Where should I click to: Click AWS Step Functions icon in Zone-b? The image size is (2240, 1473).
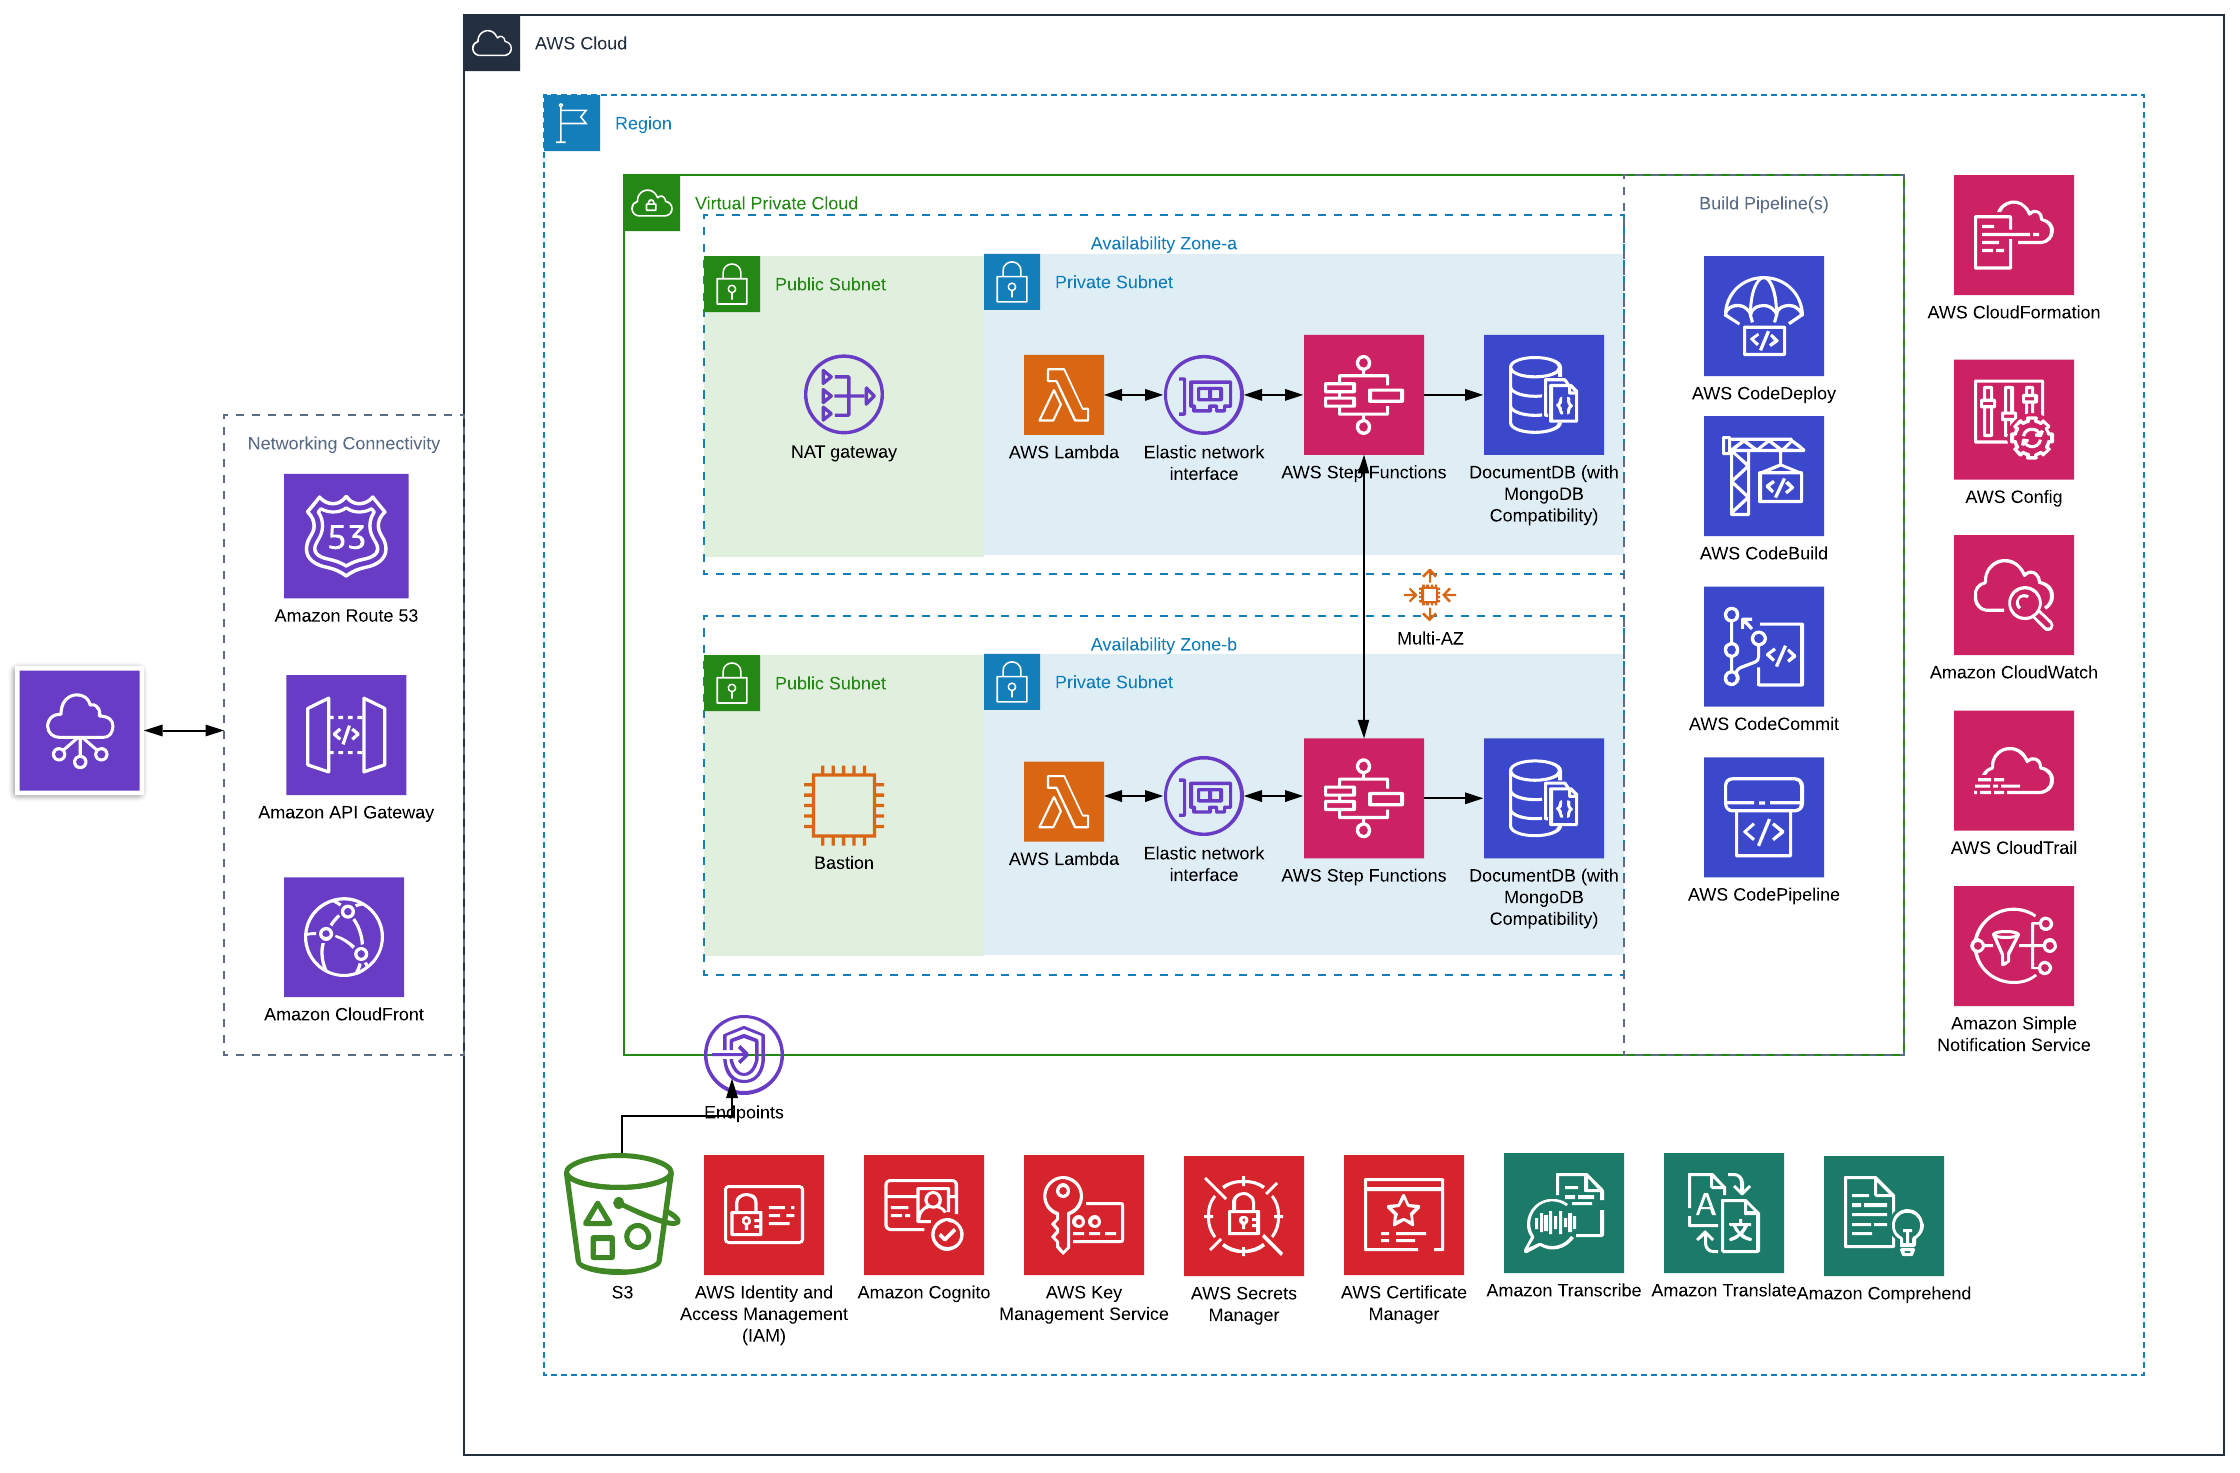(1364, 798)
